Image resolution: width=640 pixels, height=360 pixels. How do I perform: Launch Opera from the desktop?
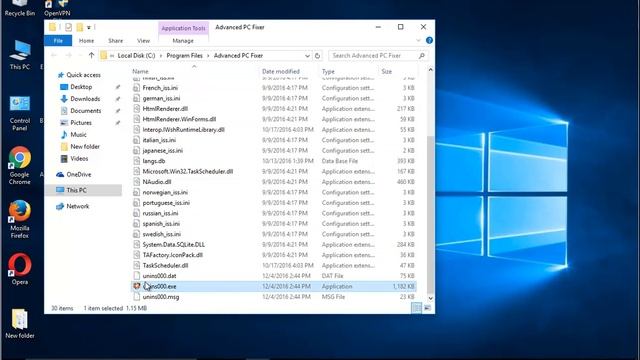pos(20,269)
